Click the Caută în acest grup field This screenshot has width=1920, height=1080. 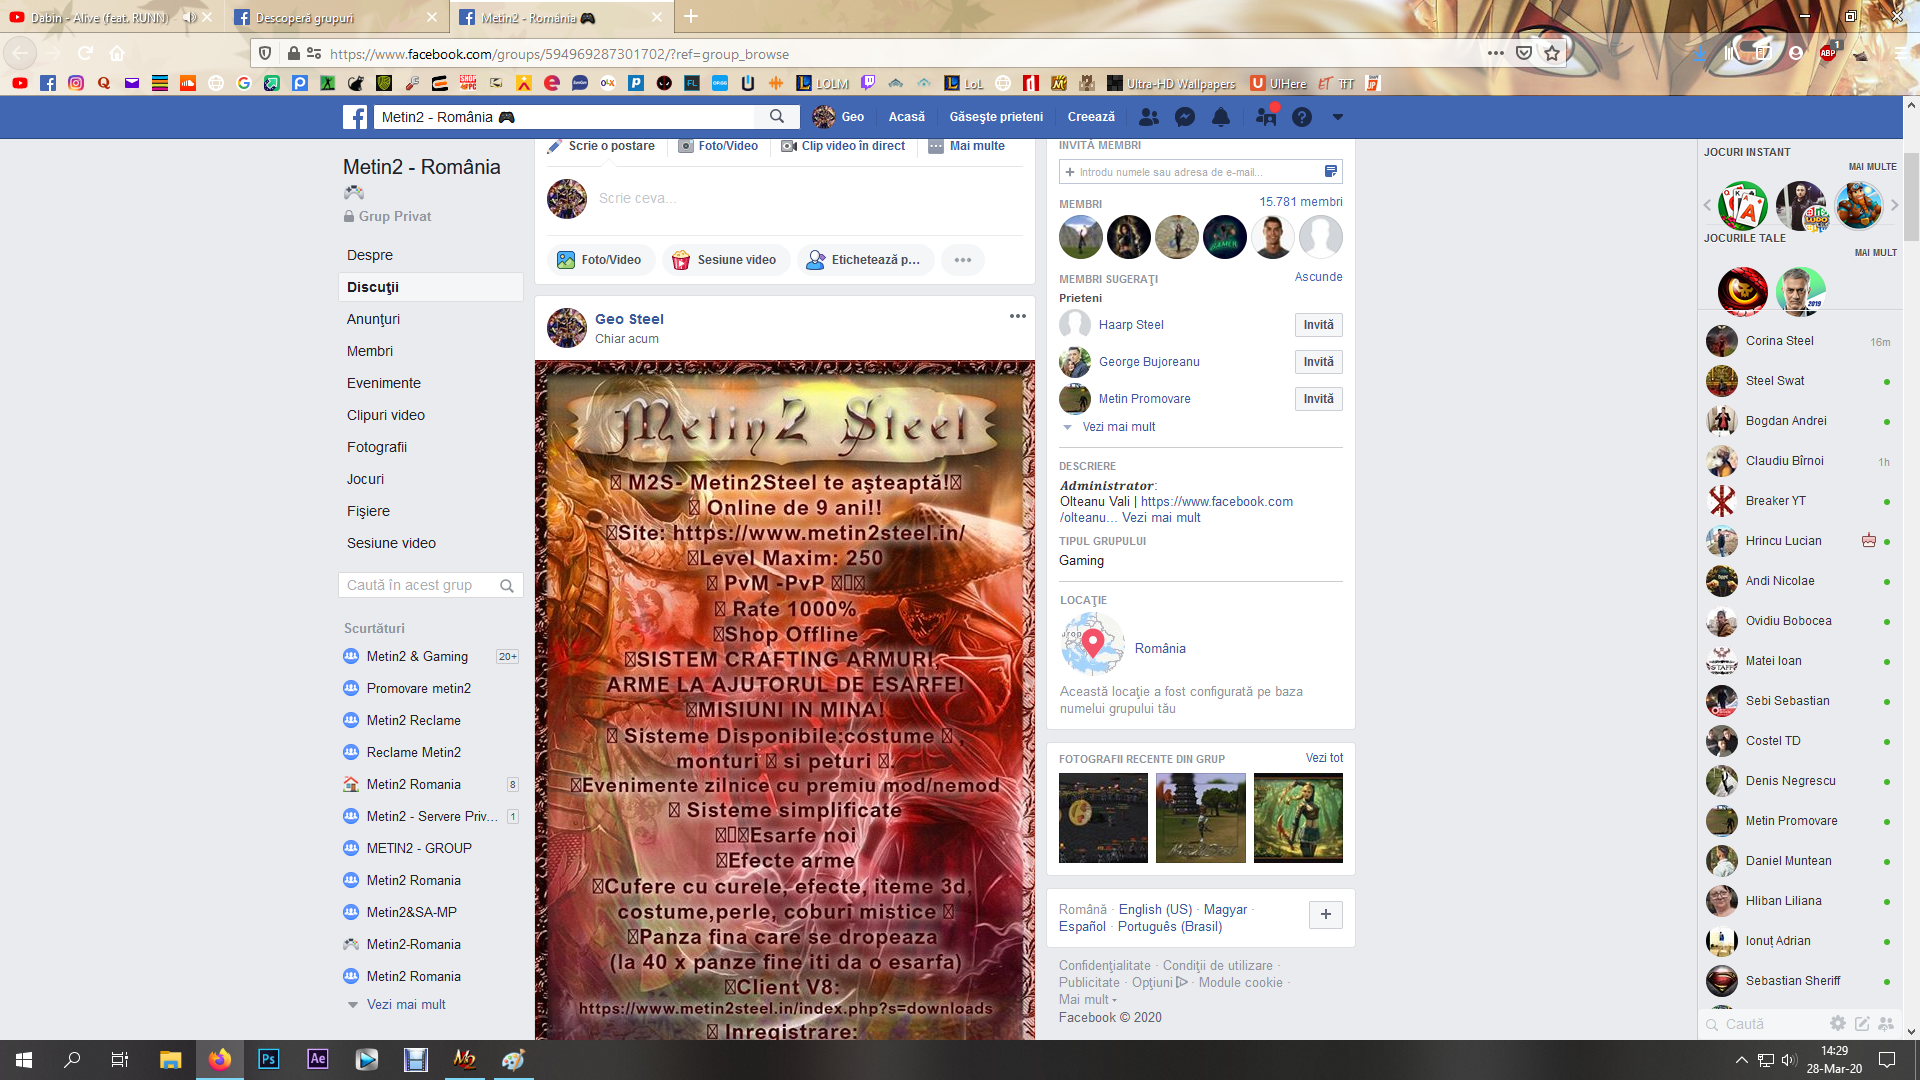(x=420, y=585)
